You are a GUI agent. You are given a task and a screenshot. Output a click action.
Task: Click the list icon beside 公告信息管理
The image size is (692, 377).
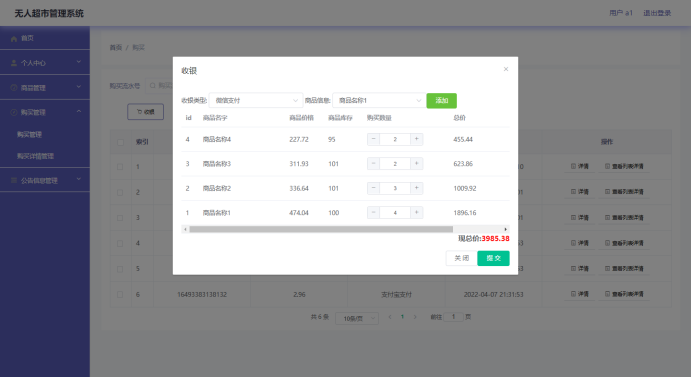click(14, 180)
